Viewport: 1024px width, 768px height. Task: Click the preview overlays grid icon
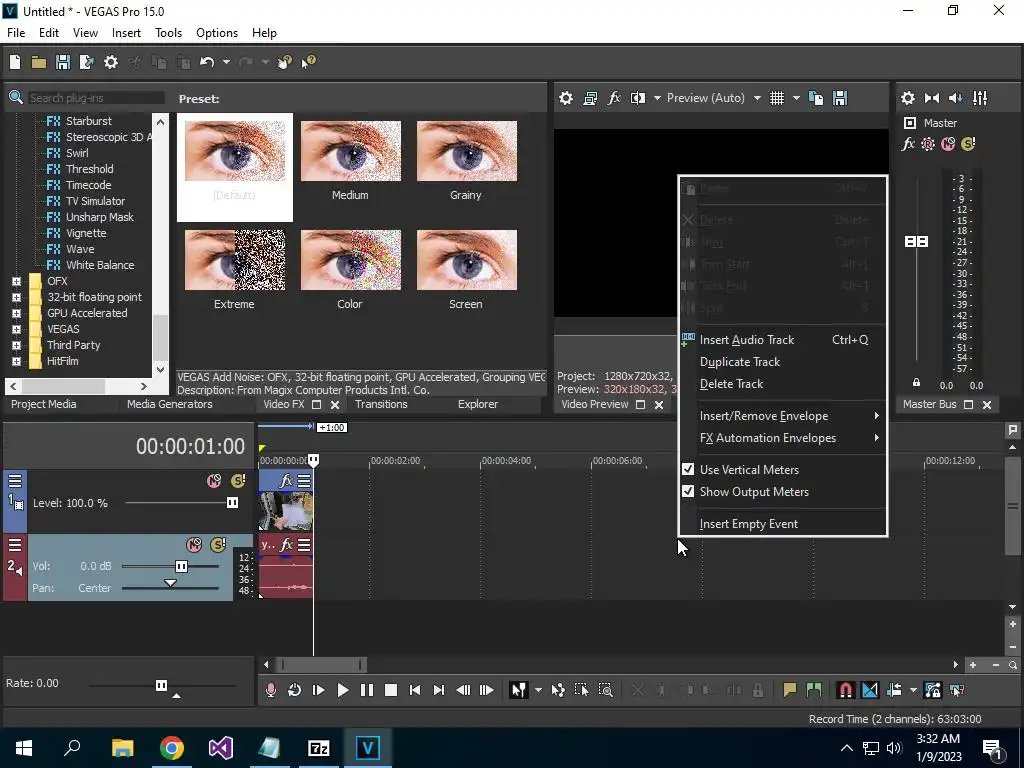(x=776, y=98)
